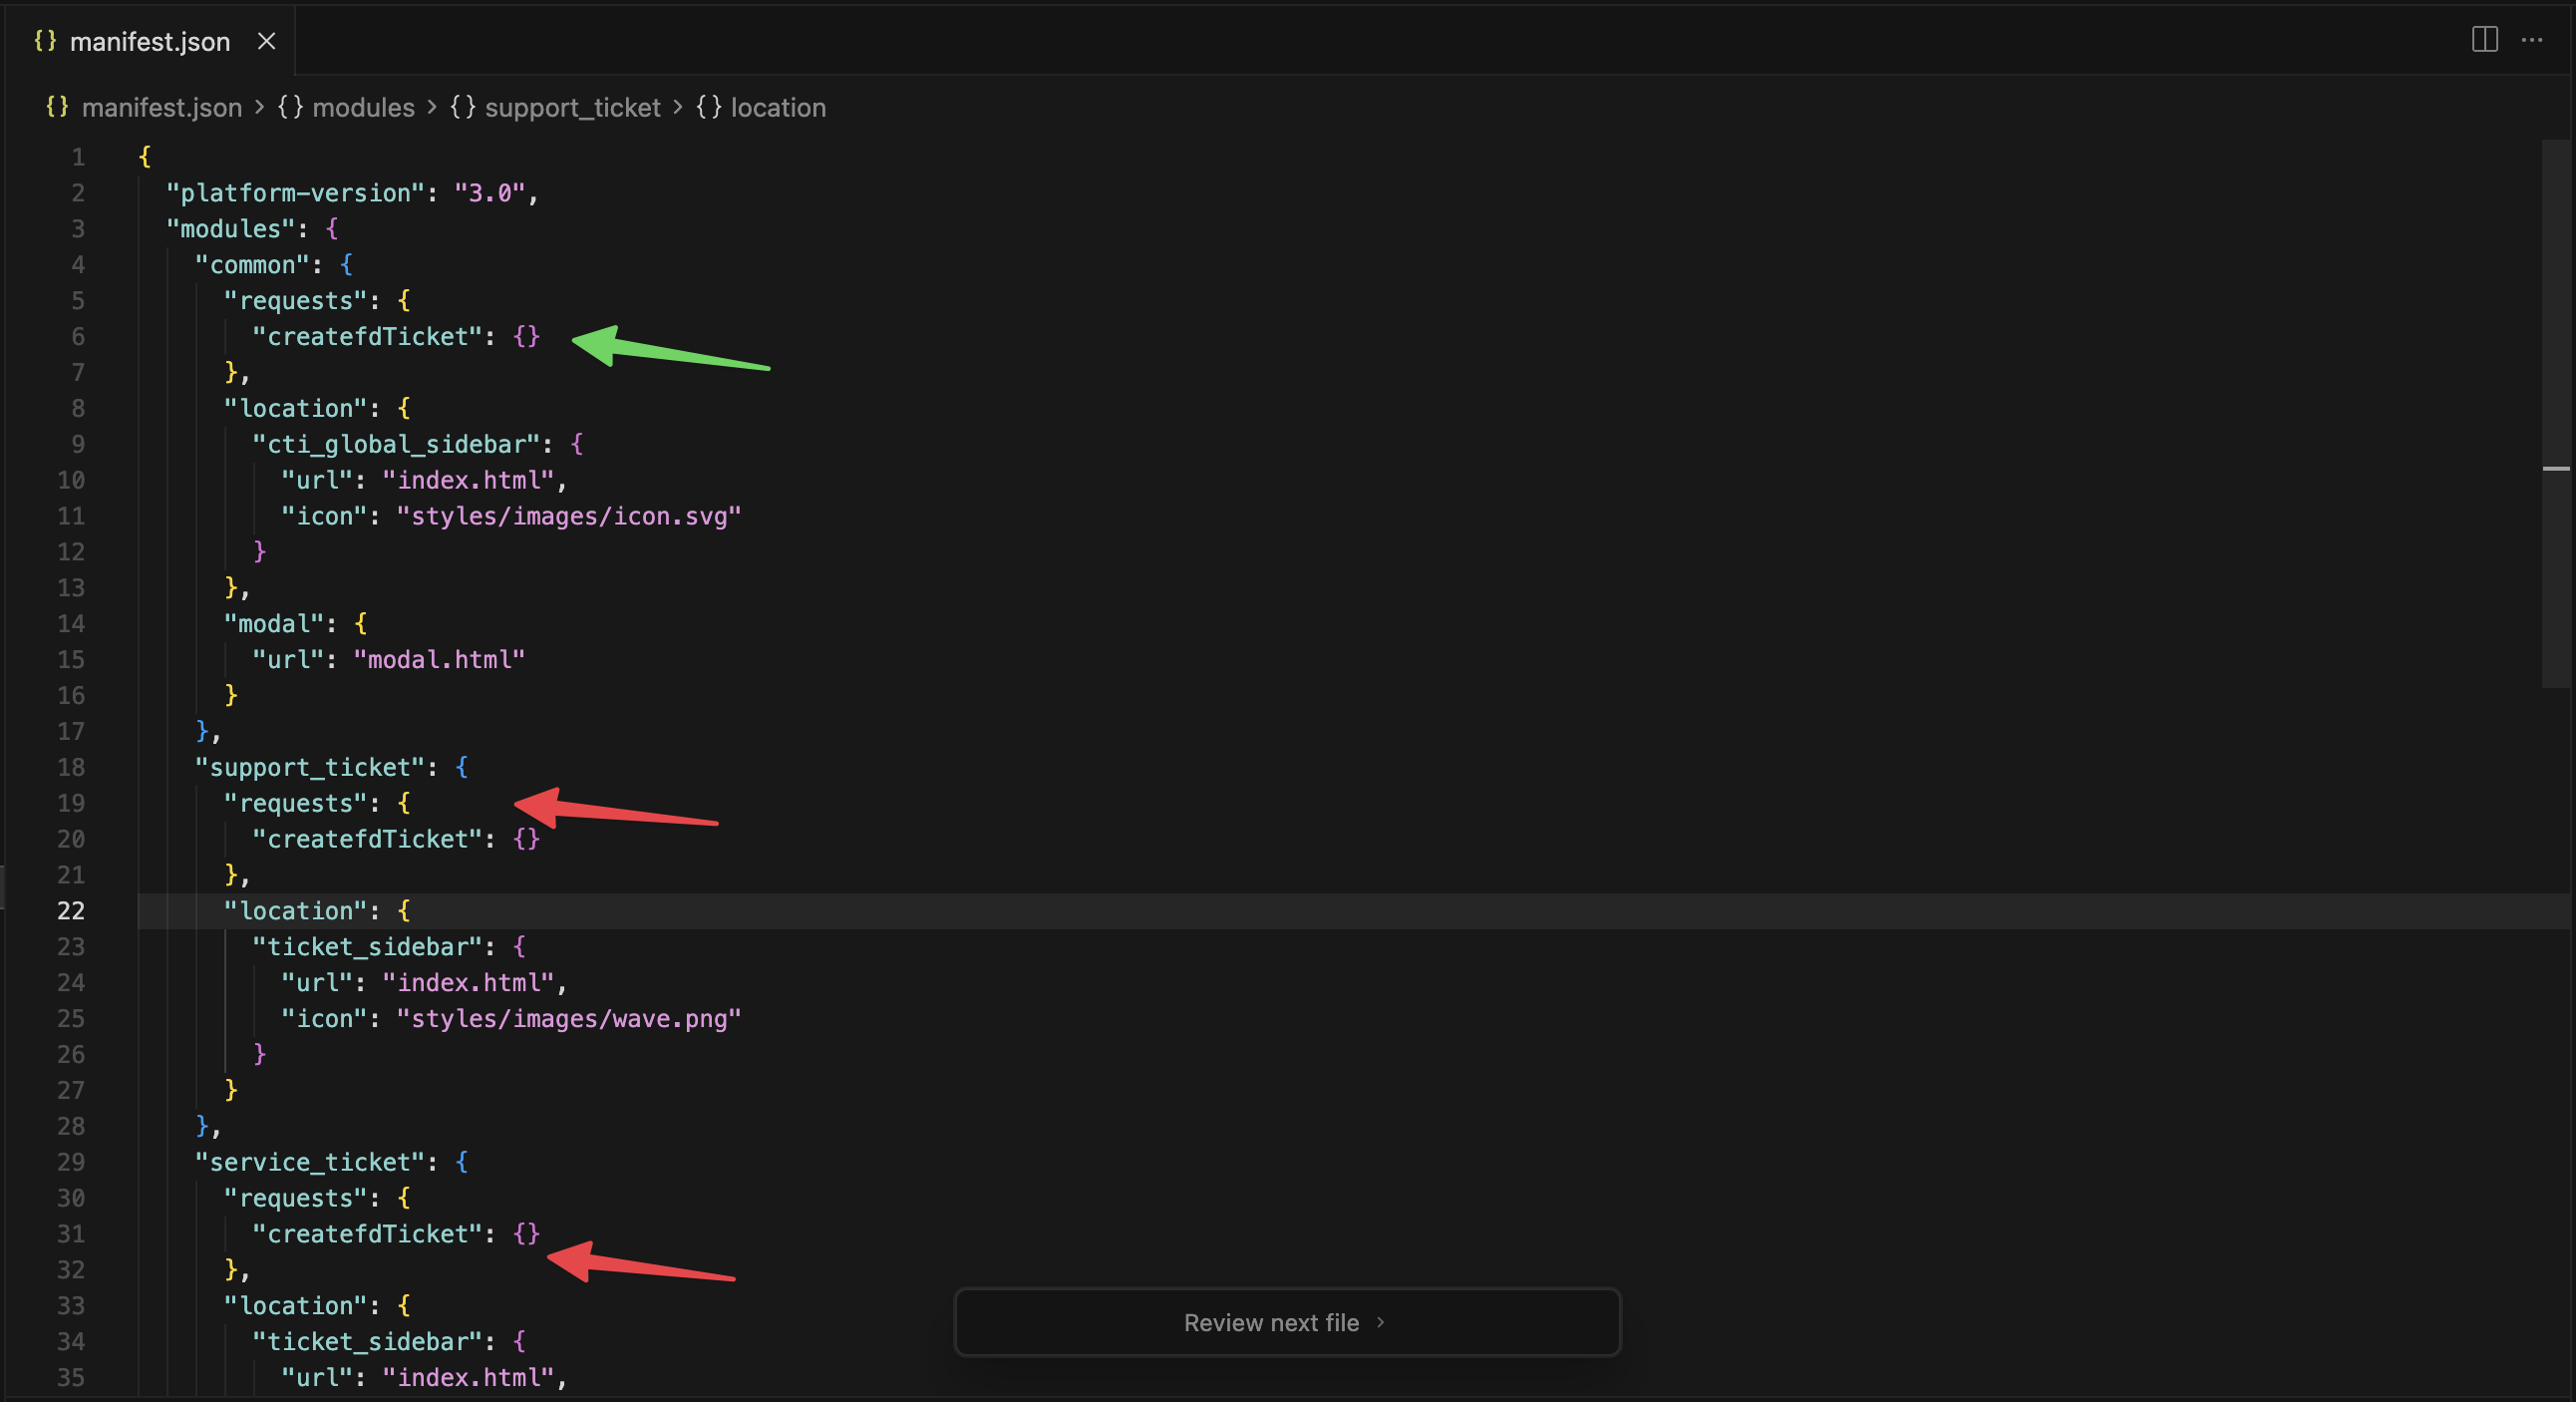Click line number 22 in the gutter

(x=71, y=910)
